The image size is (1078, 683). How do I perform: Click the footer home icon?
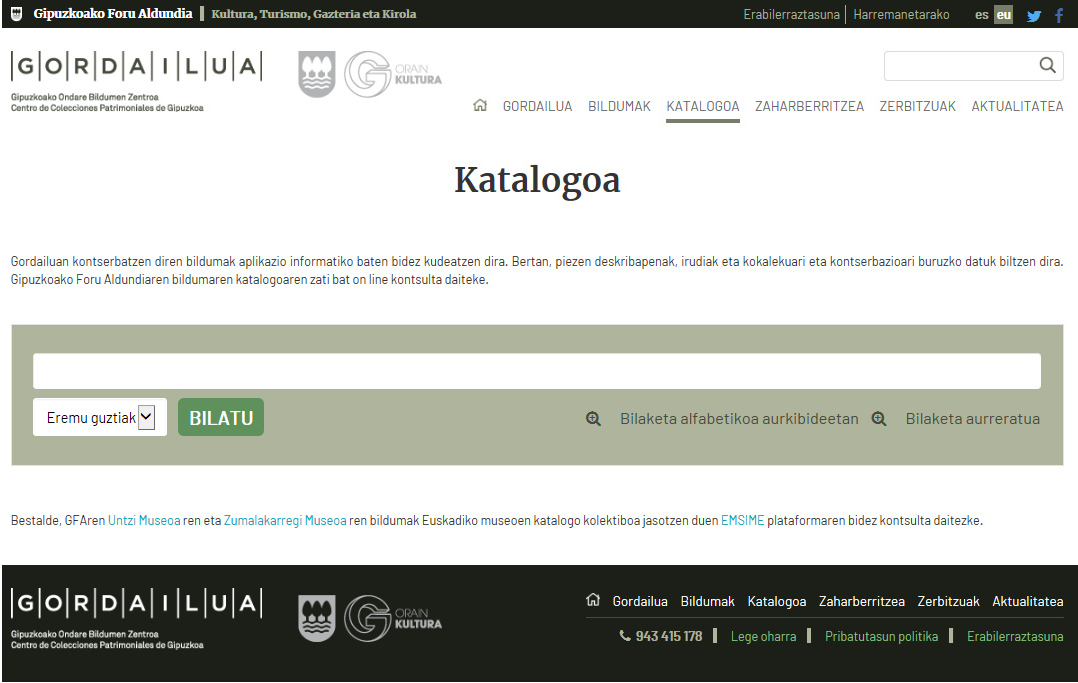coord(593,600)
